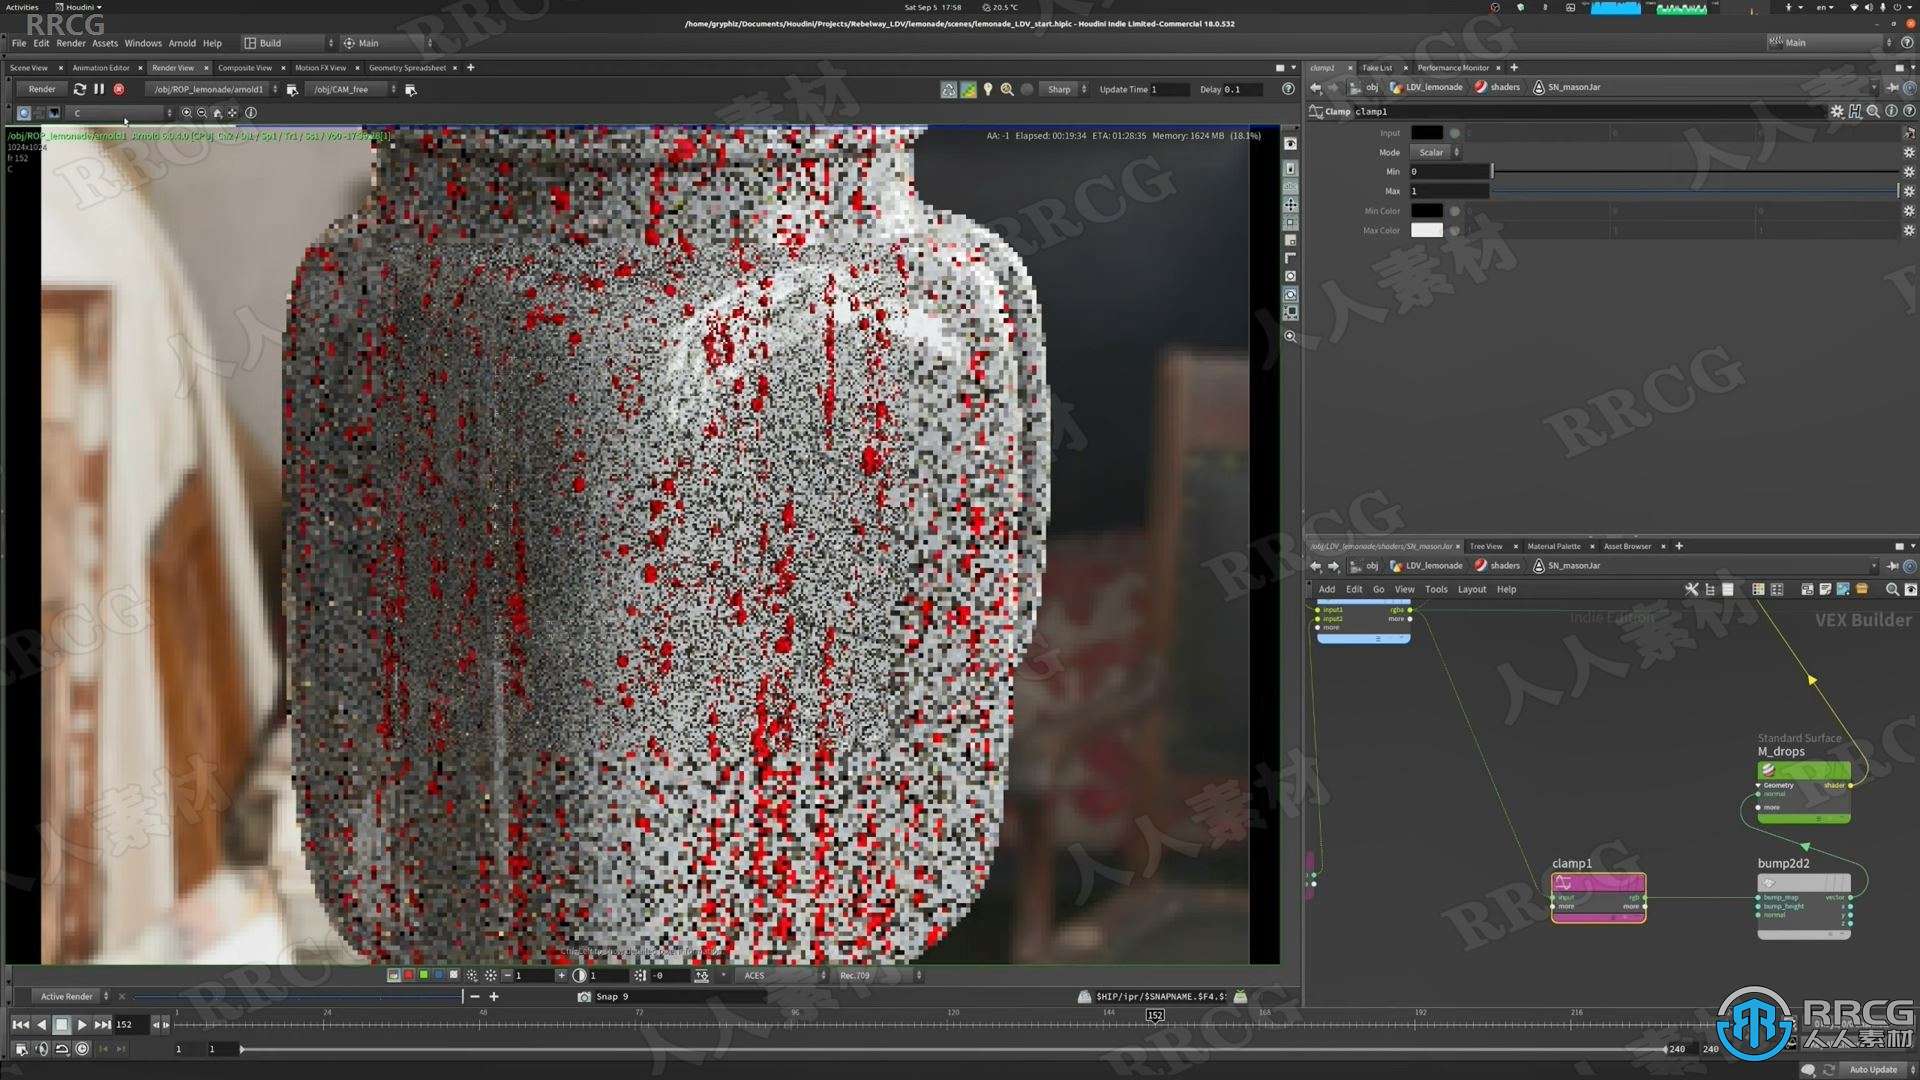The image size is (1920, 1080).
Task: Switch to the Material Palette tab
Action: [x=1554, y=546]
